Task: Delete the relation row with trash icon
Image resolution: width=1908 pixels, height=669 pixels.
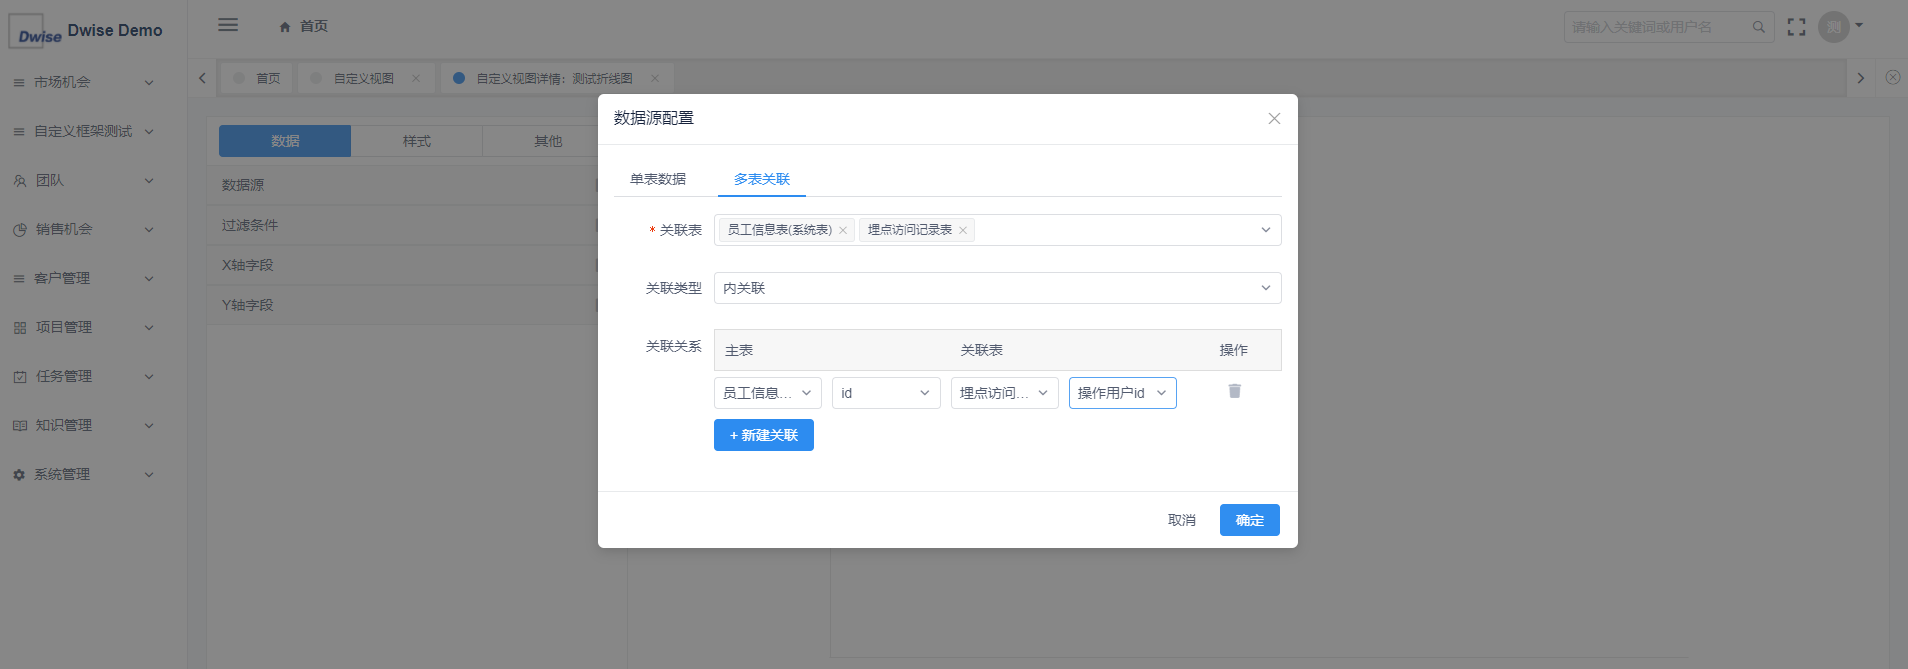Action: coord(1234,391)
